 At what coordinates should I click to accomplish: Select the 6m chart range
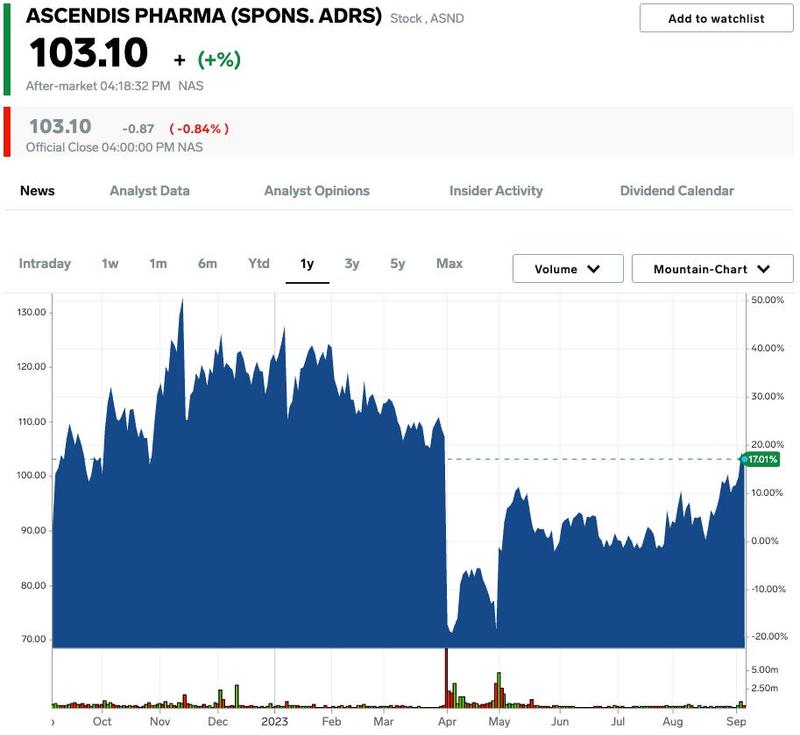tap(208, 264)
